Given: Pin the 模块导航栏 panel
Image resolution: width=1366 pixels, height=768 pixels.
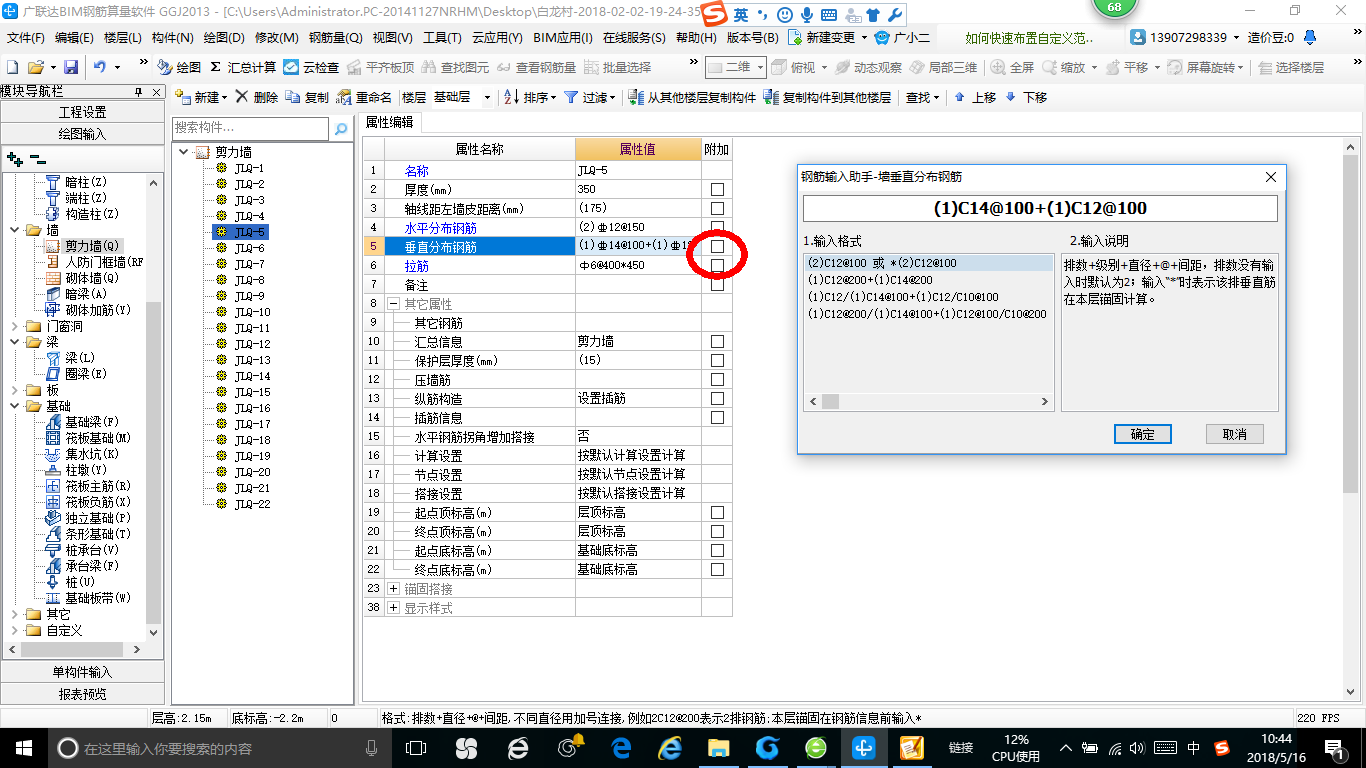Looking at the screenshot, I should point(137,92).
